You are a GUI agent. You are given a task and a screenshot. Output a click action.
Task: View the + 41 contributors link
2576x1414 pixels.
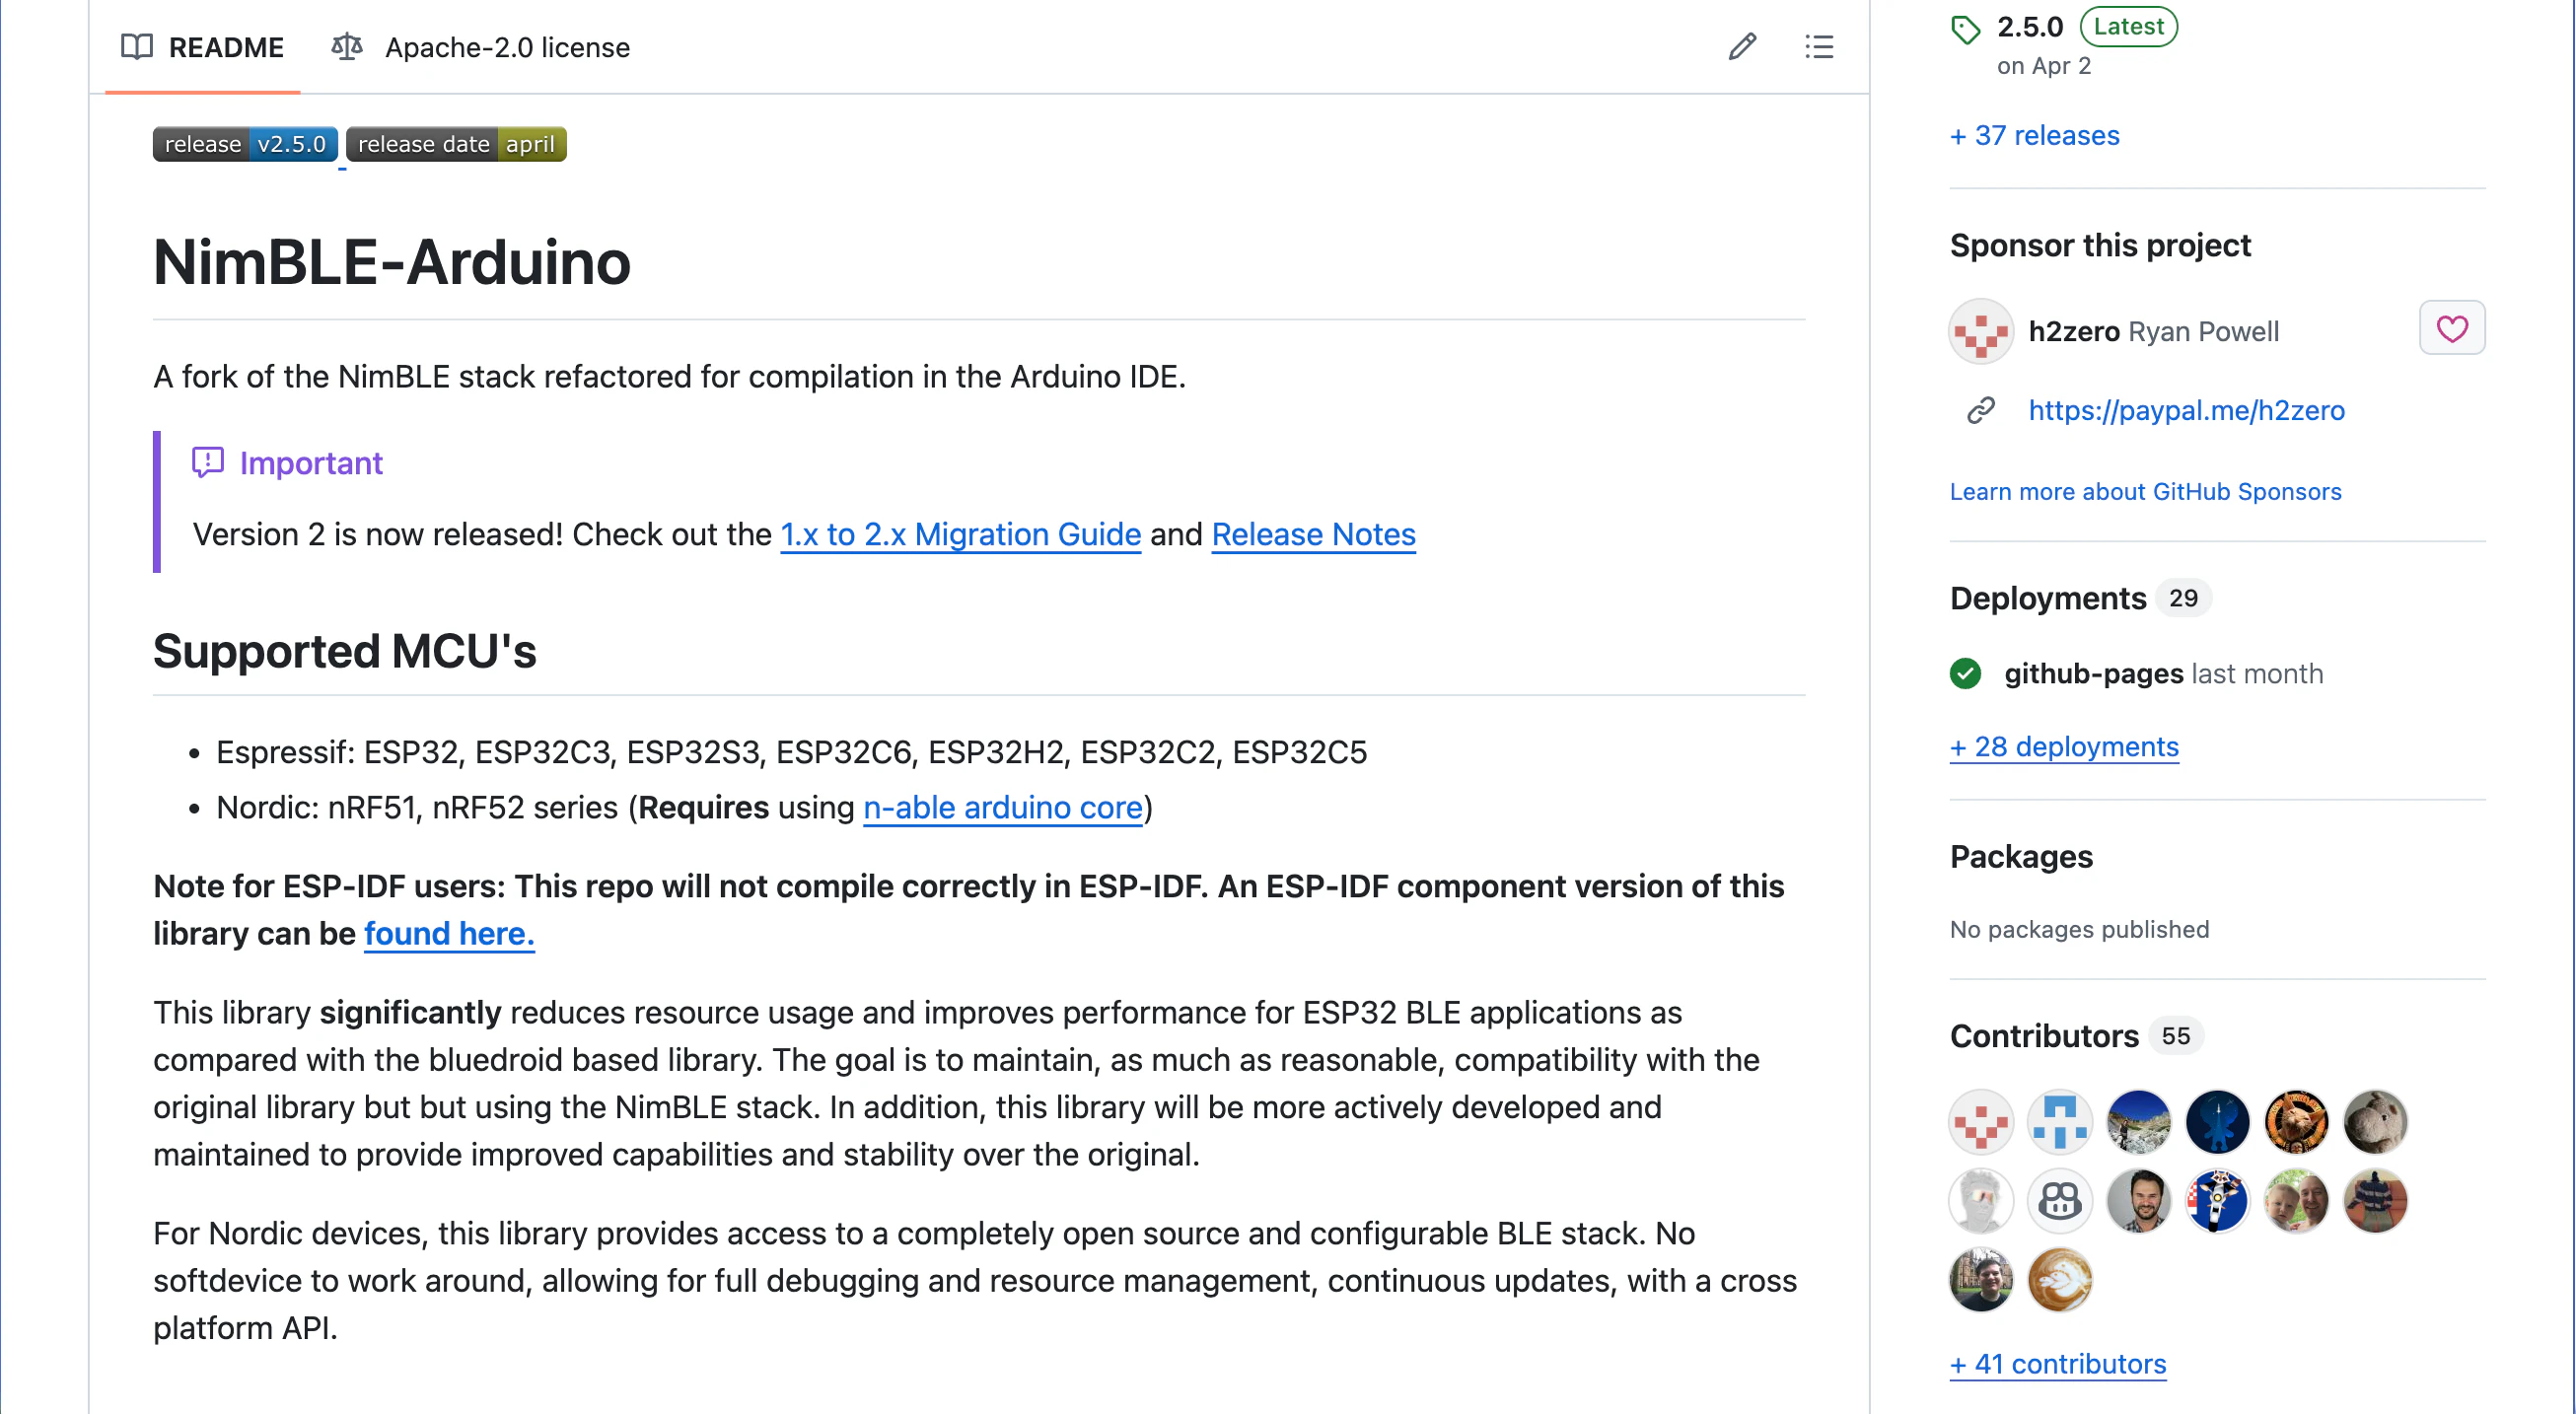tap(2058, 1364)
